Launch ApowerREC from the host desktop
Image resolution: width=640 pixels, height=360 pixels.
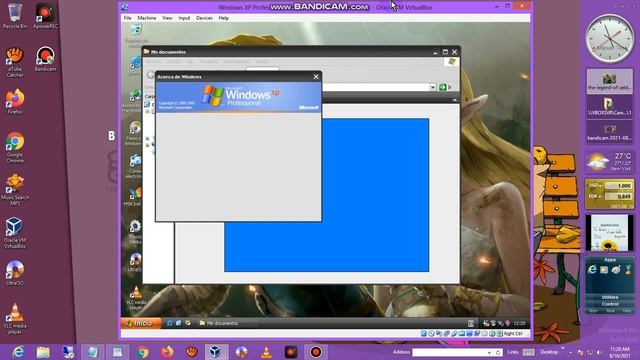(45, 16)
